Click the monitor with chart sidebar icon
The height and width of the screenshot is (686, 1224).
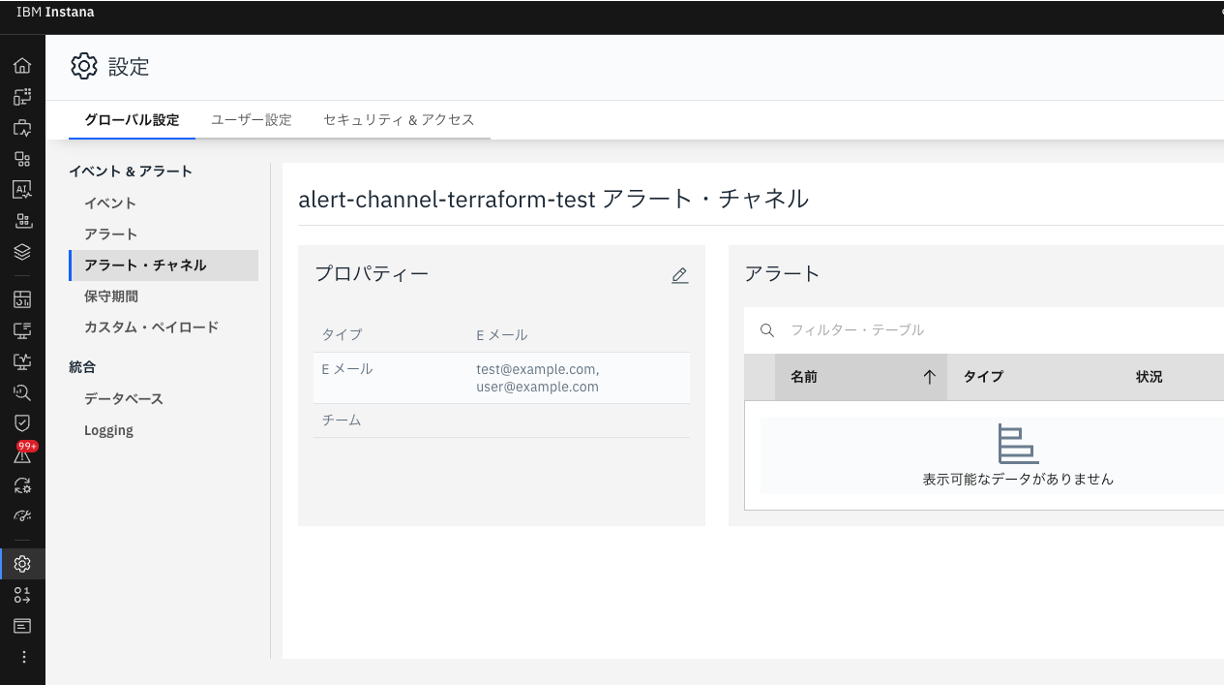click(22, 360)
